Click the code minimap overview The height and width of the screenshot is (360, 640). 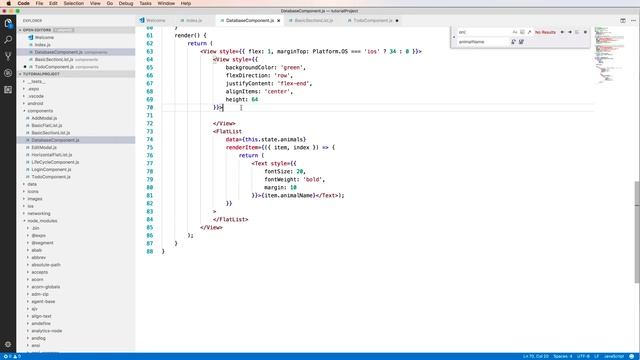(609, 55)
